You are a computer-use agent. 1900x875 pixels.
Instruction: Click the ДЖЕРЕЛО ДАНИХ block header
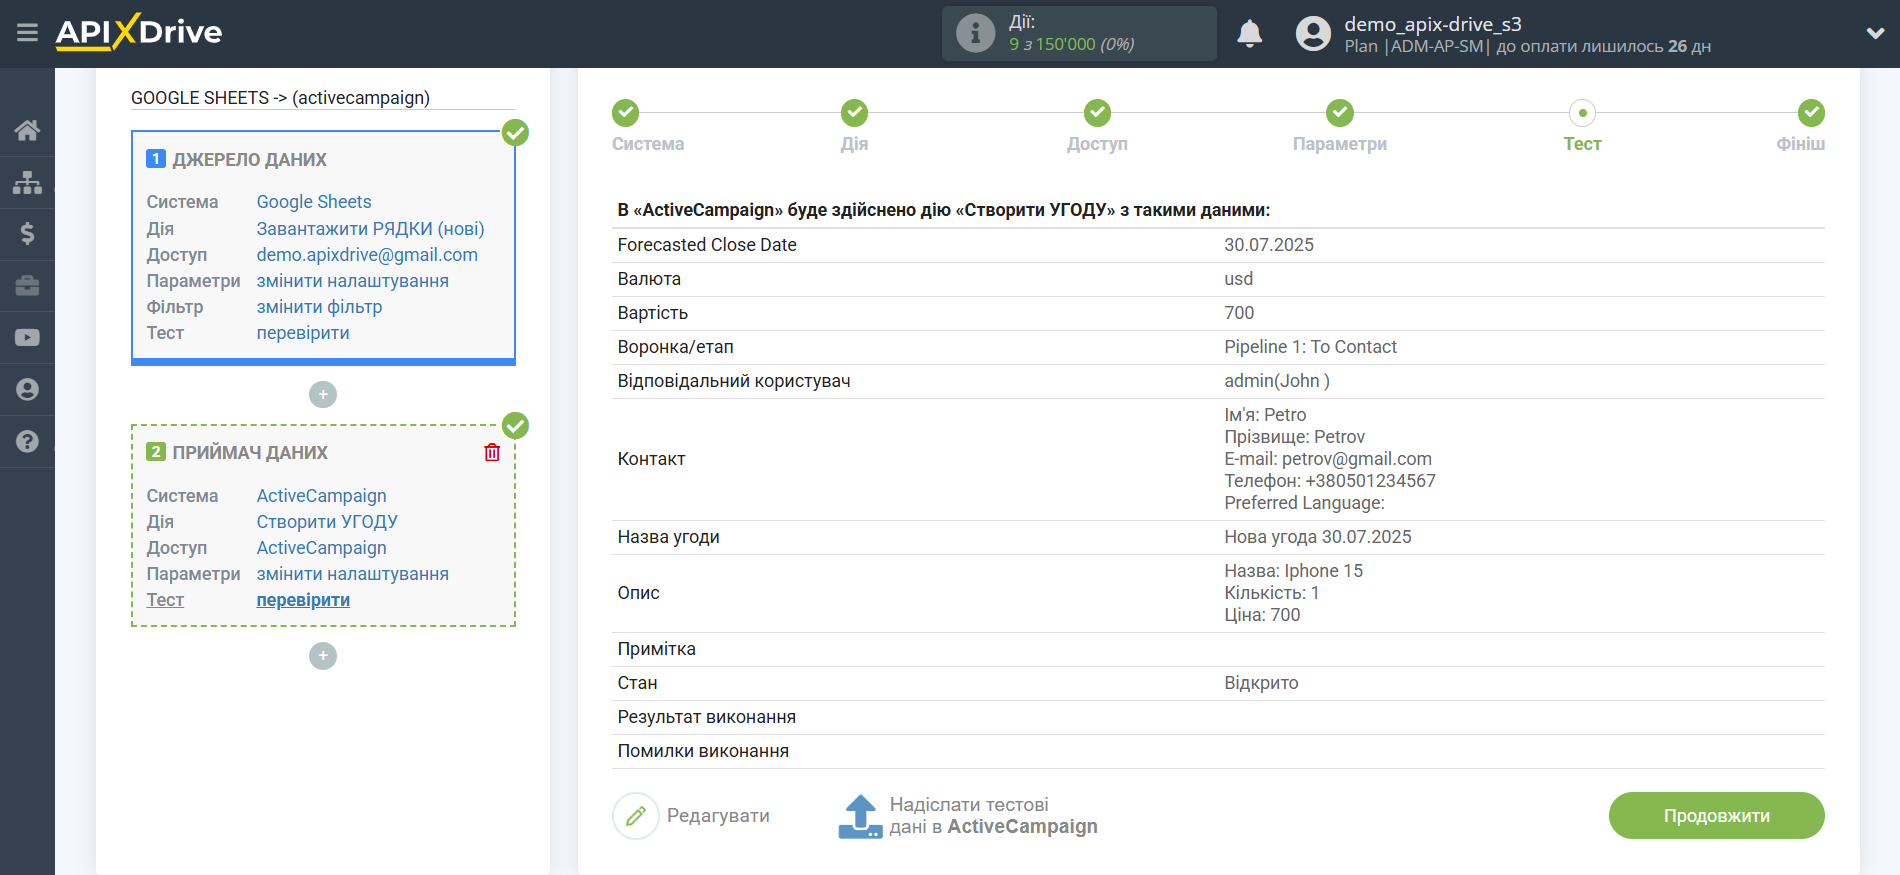point(249,160)
